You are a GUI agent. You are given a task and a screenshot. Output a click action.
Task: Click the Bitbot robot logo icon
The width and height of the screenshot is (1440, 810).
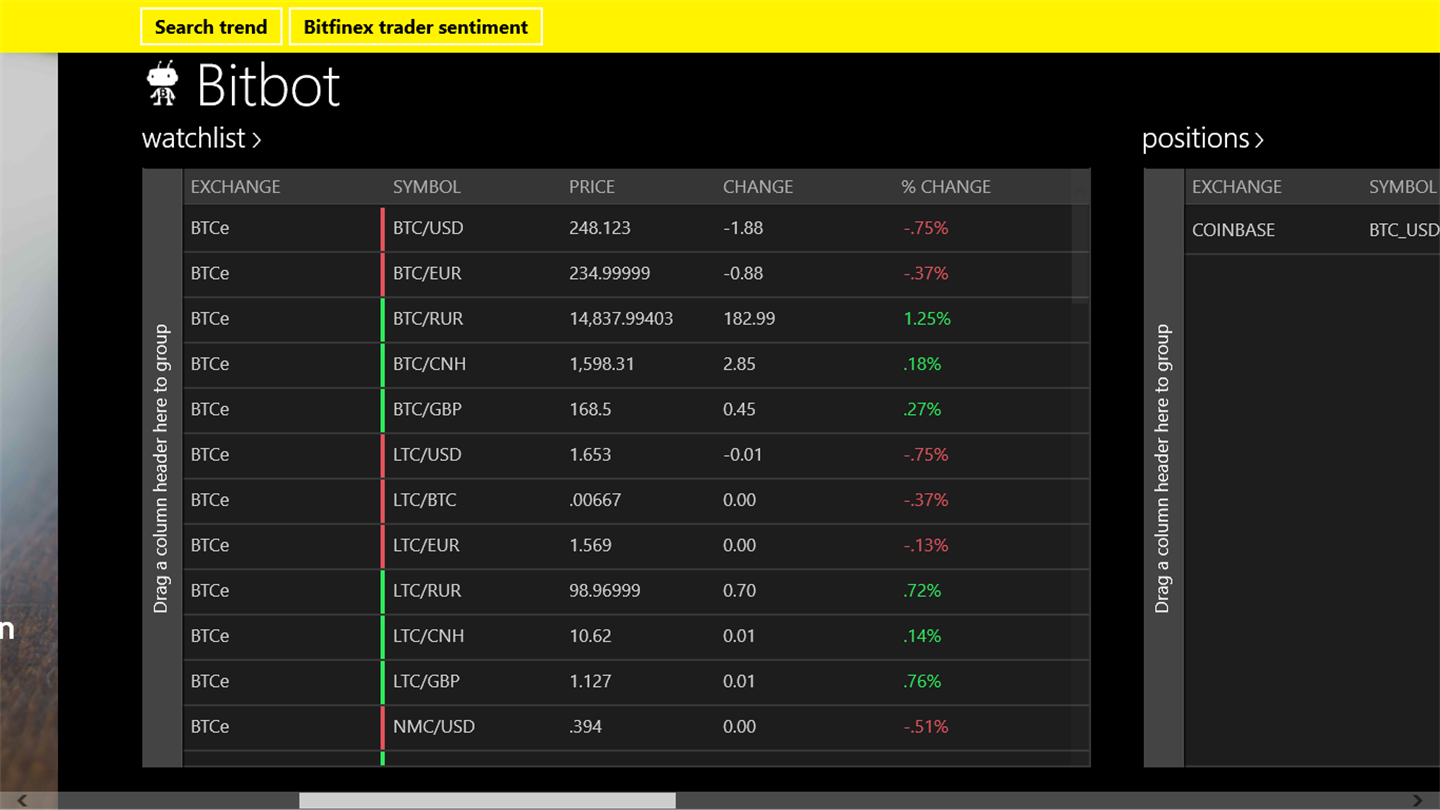[x=162, y=84]
